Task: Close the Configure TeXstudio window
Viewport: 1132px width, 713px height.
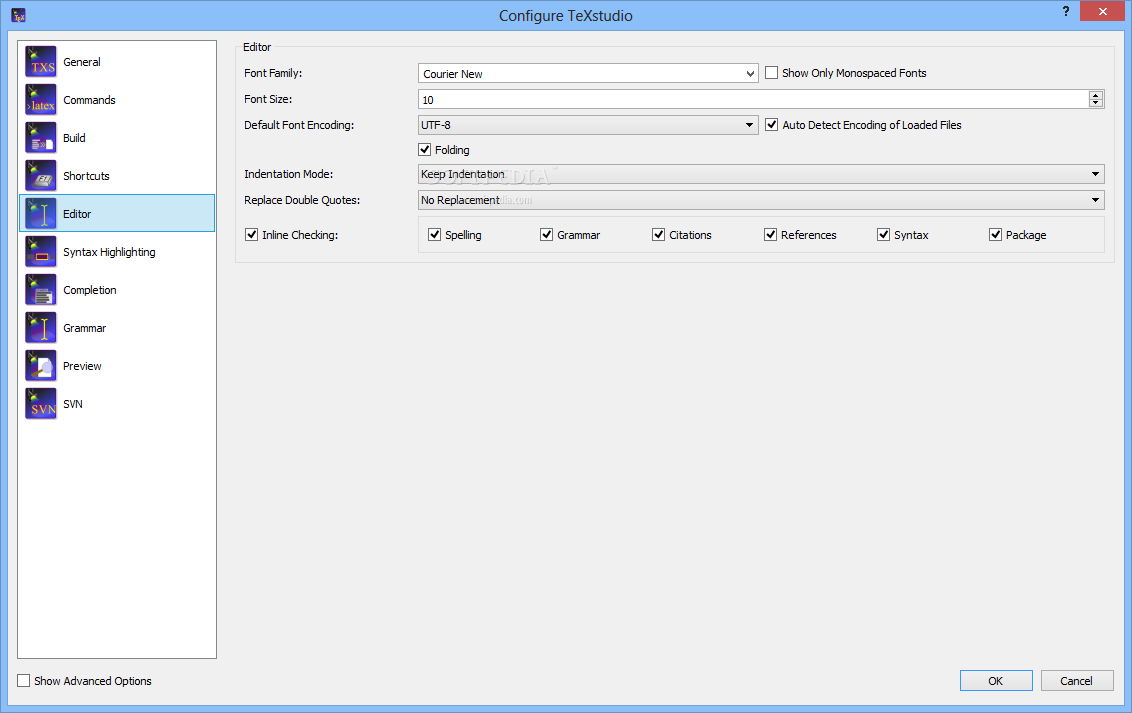Action: coord(1102,12)
